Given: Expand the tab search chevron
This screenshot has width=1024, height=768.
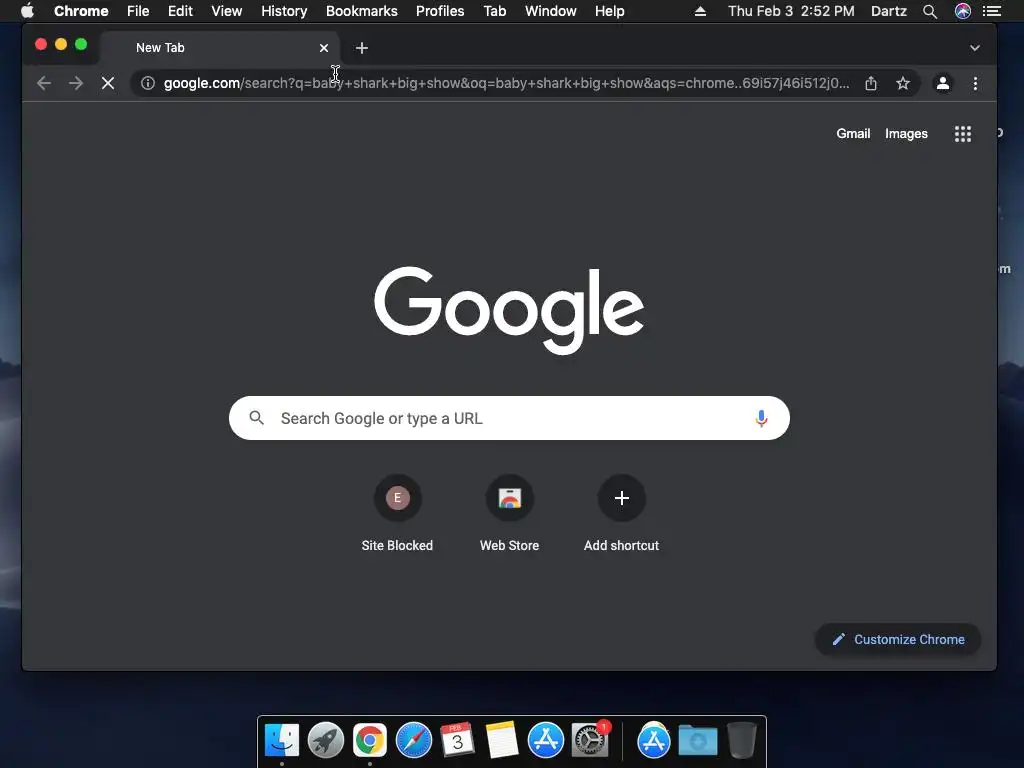Looking at the screenshot, I should tap(974, 48).
